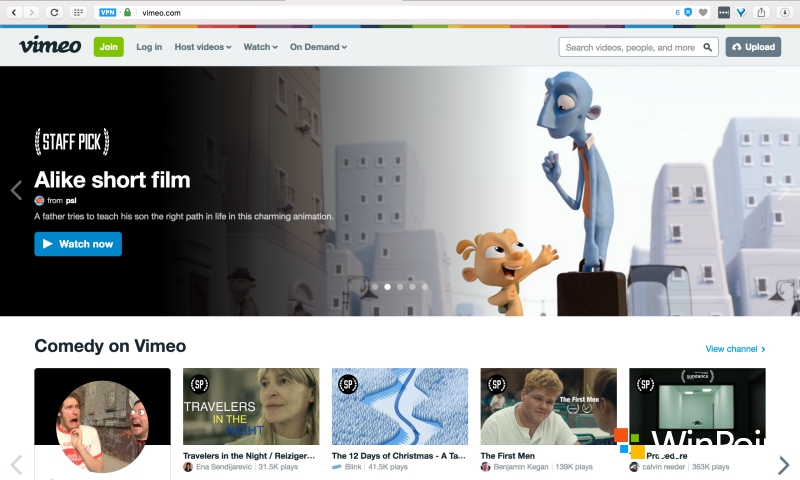Open the psl creator link
This screenshot has height=480, width=800.
[x=71, y=200]
